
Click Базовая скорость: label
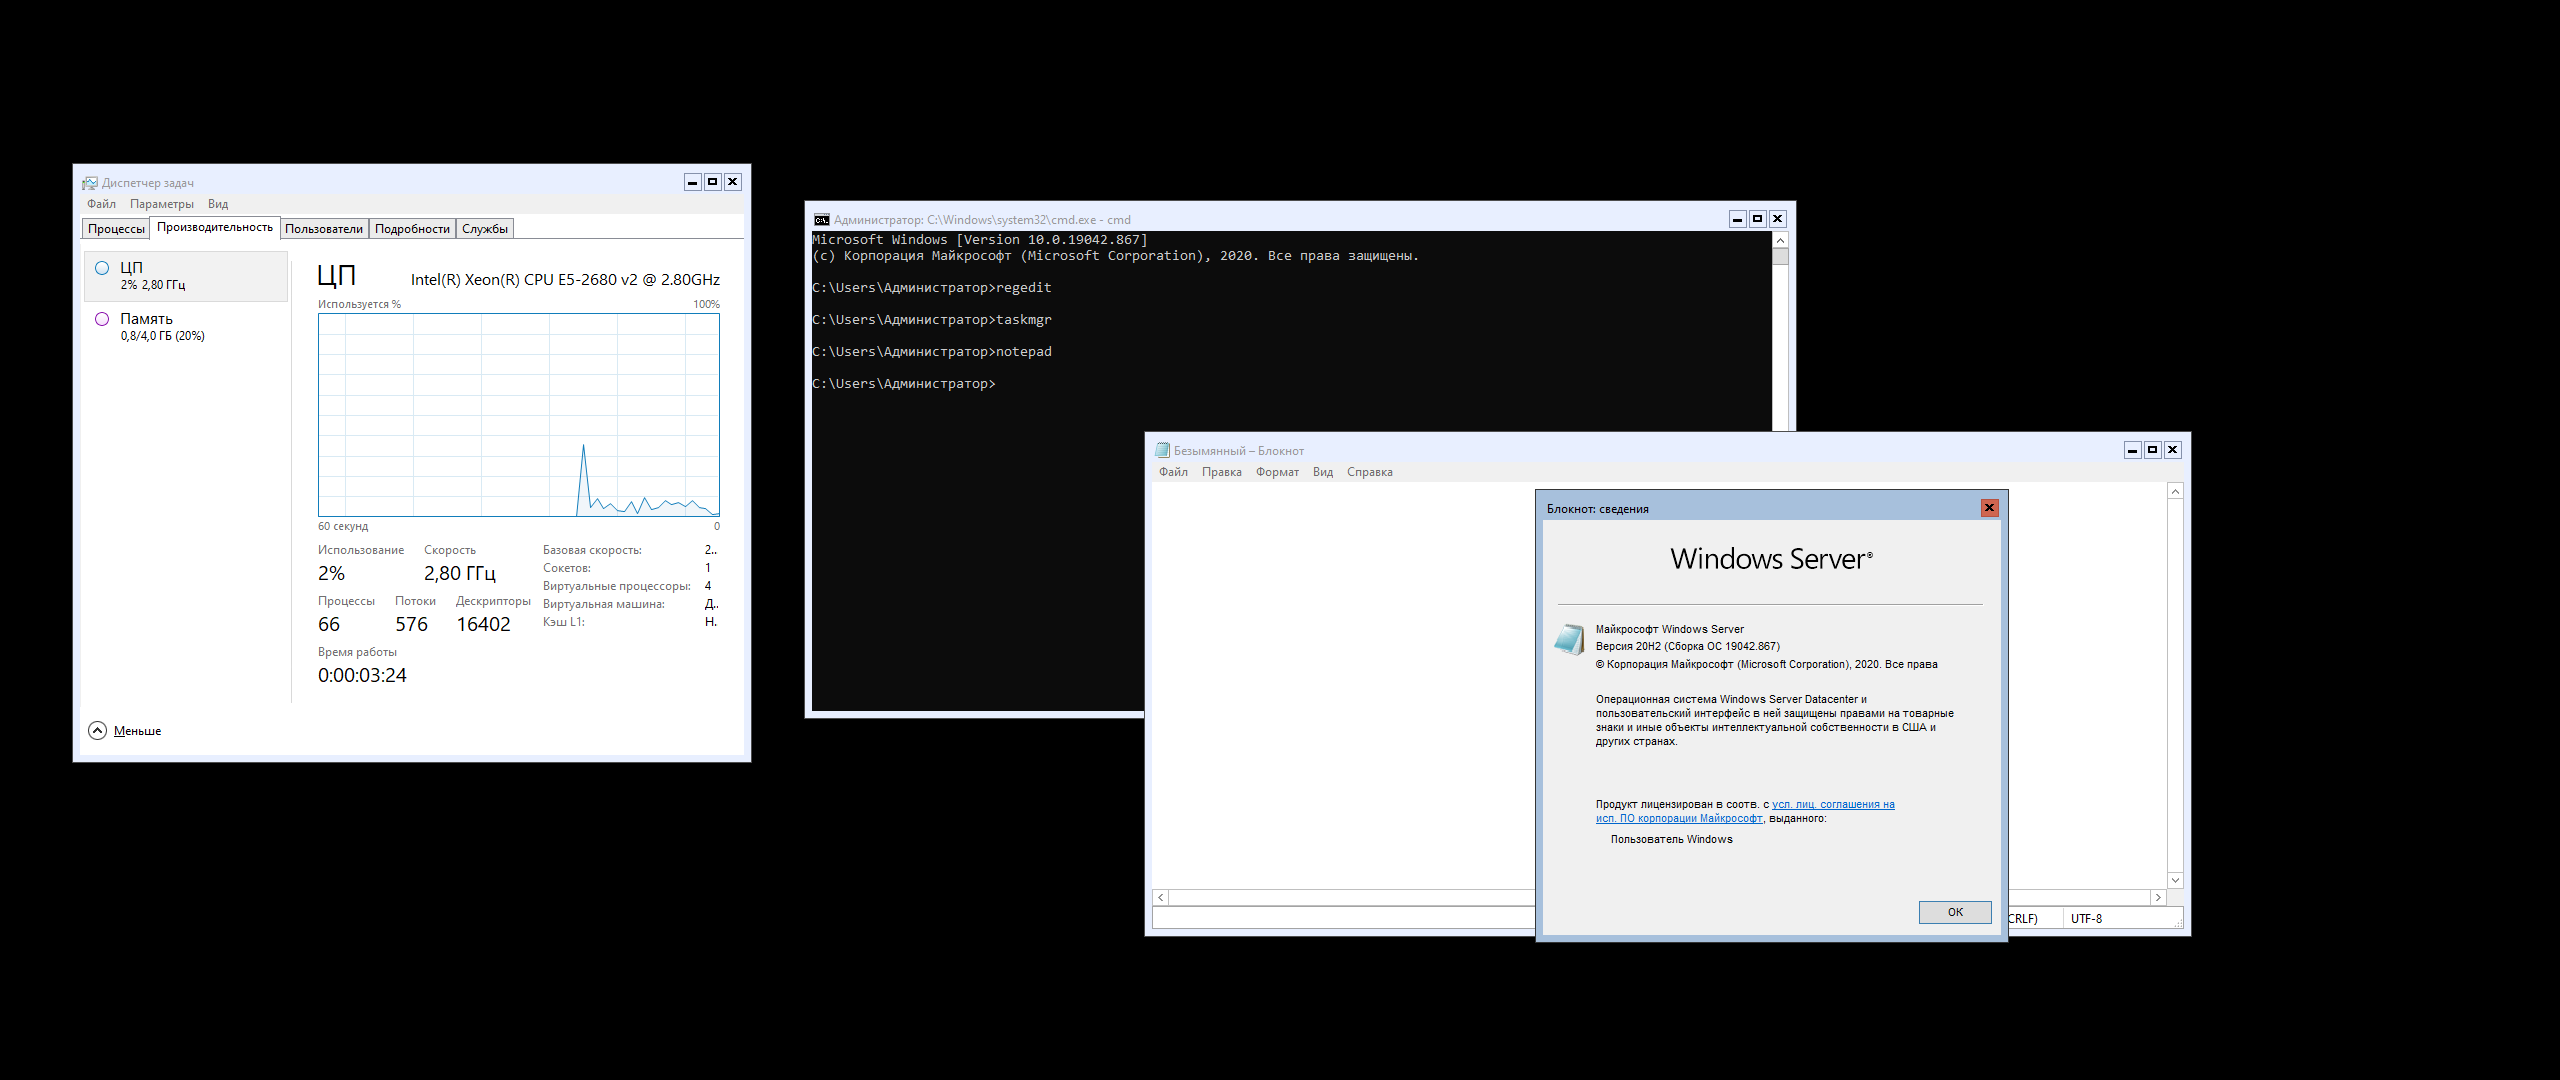[592, 550]
